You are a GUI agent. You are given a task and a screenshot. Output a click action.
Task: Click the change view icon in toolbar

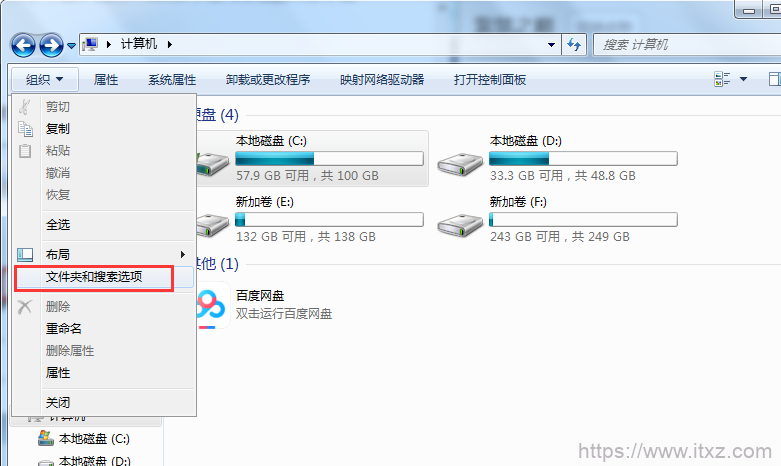pos(722,79)
